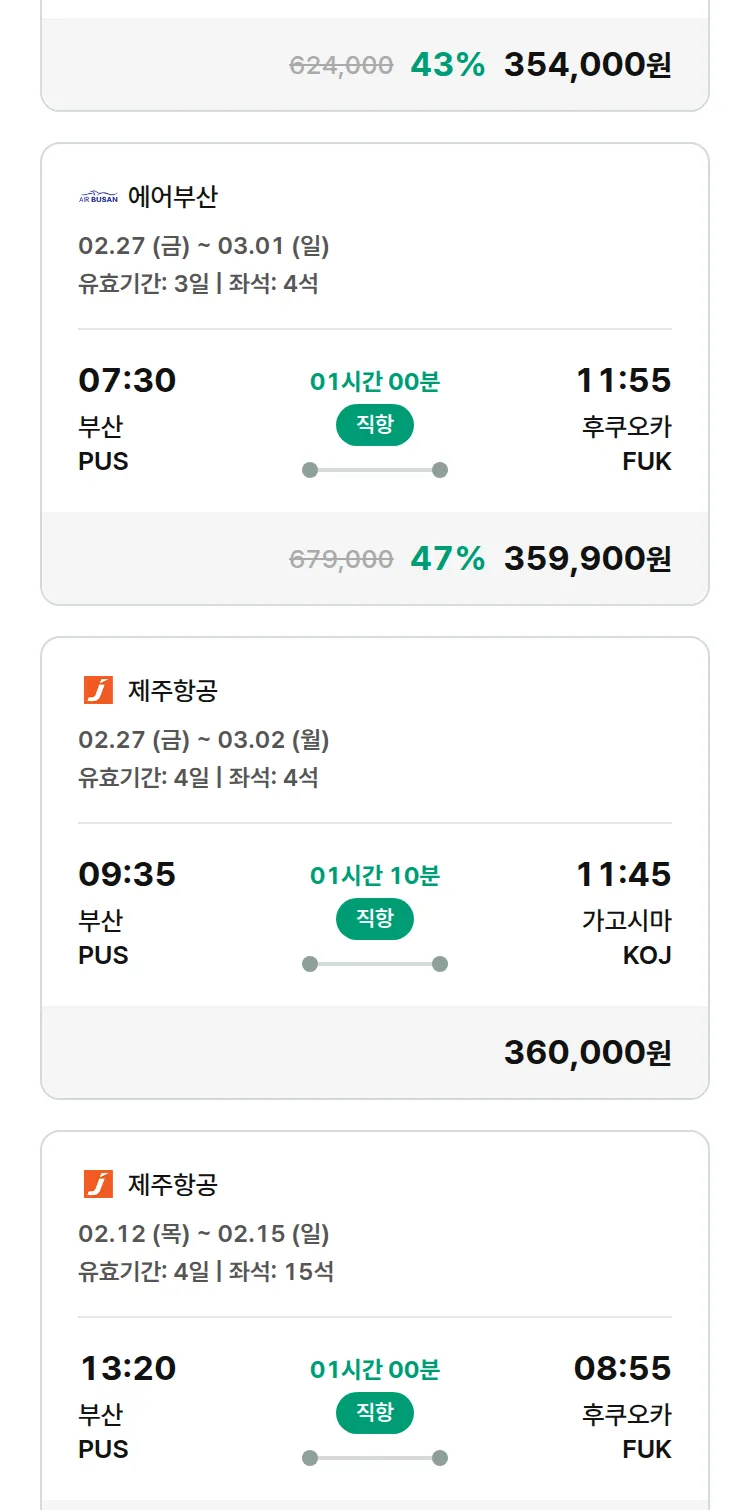The image size is (750, 1510).
Task: Select the 354,000원 fare at the top
Action: (x=587, y=65)
